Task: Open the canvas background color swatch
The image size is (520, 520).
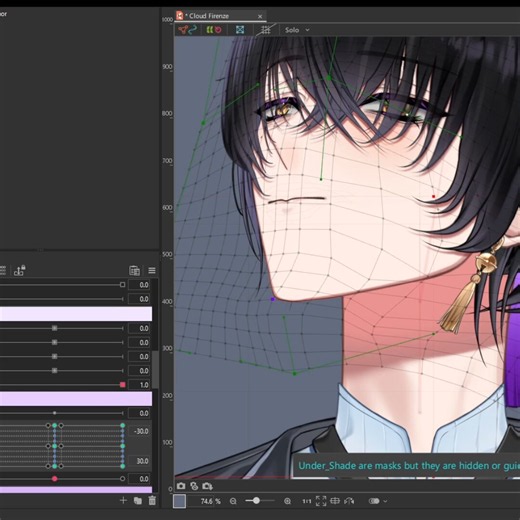Action: (x=179, y=501)
